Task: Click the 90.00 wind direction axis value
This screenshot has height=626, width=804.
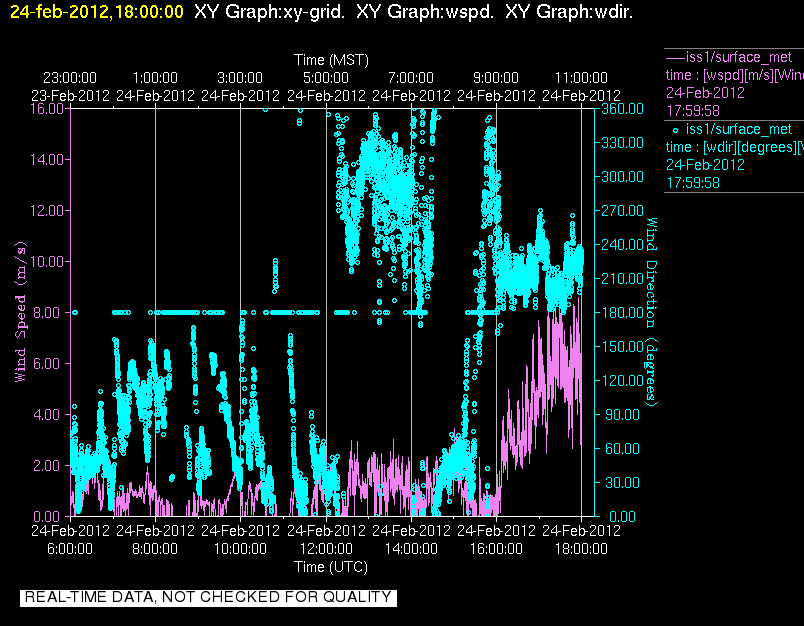Action: point(622,414)
